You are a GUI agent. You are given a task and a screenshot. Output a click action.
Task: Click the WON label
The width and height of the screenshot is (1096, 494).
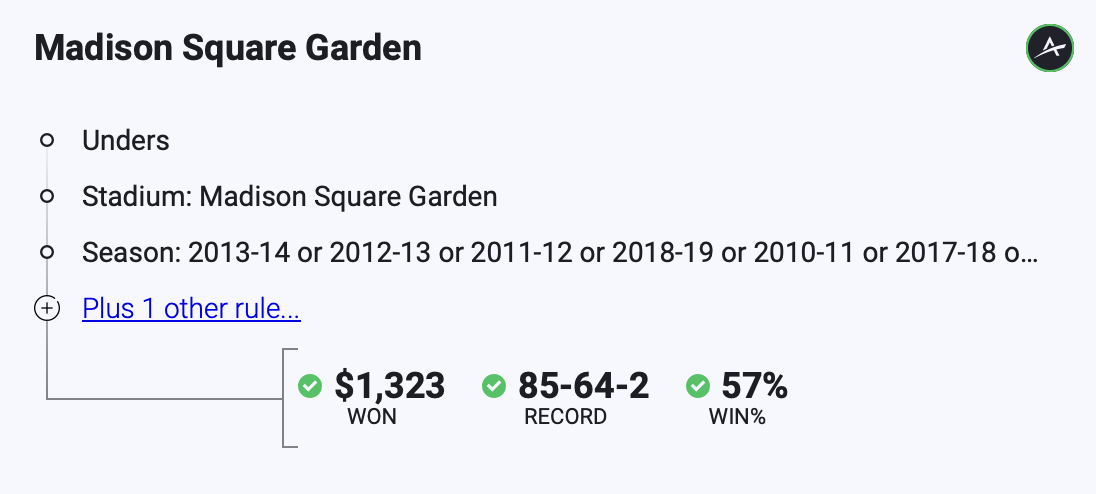(372, 417)
